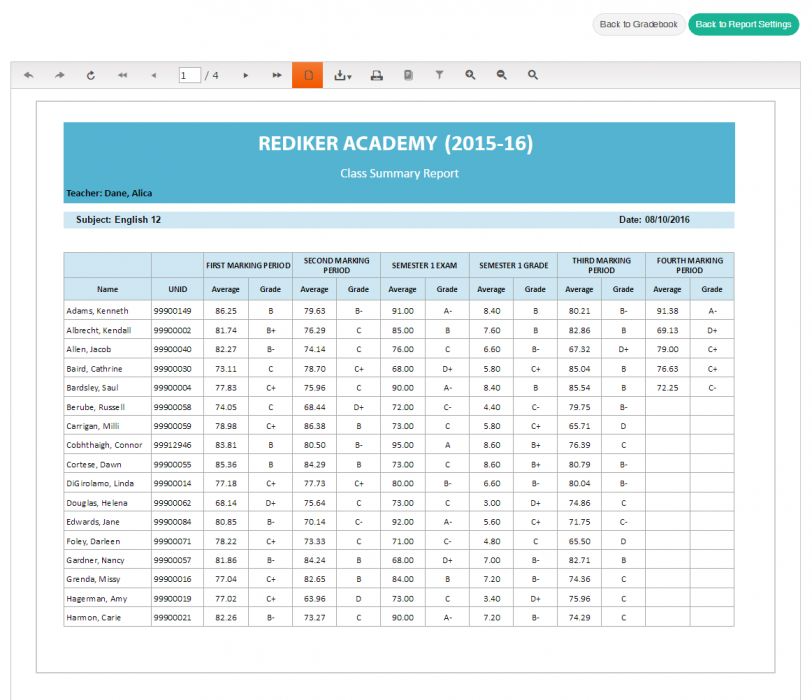
Task: Toggle the document map icon
Action: [408, 75]
